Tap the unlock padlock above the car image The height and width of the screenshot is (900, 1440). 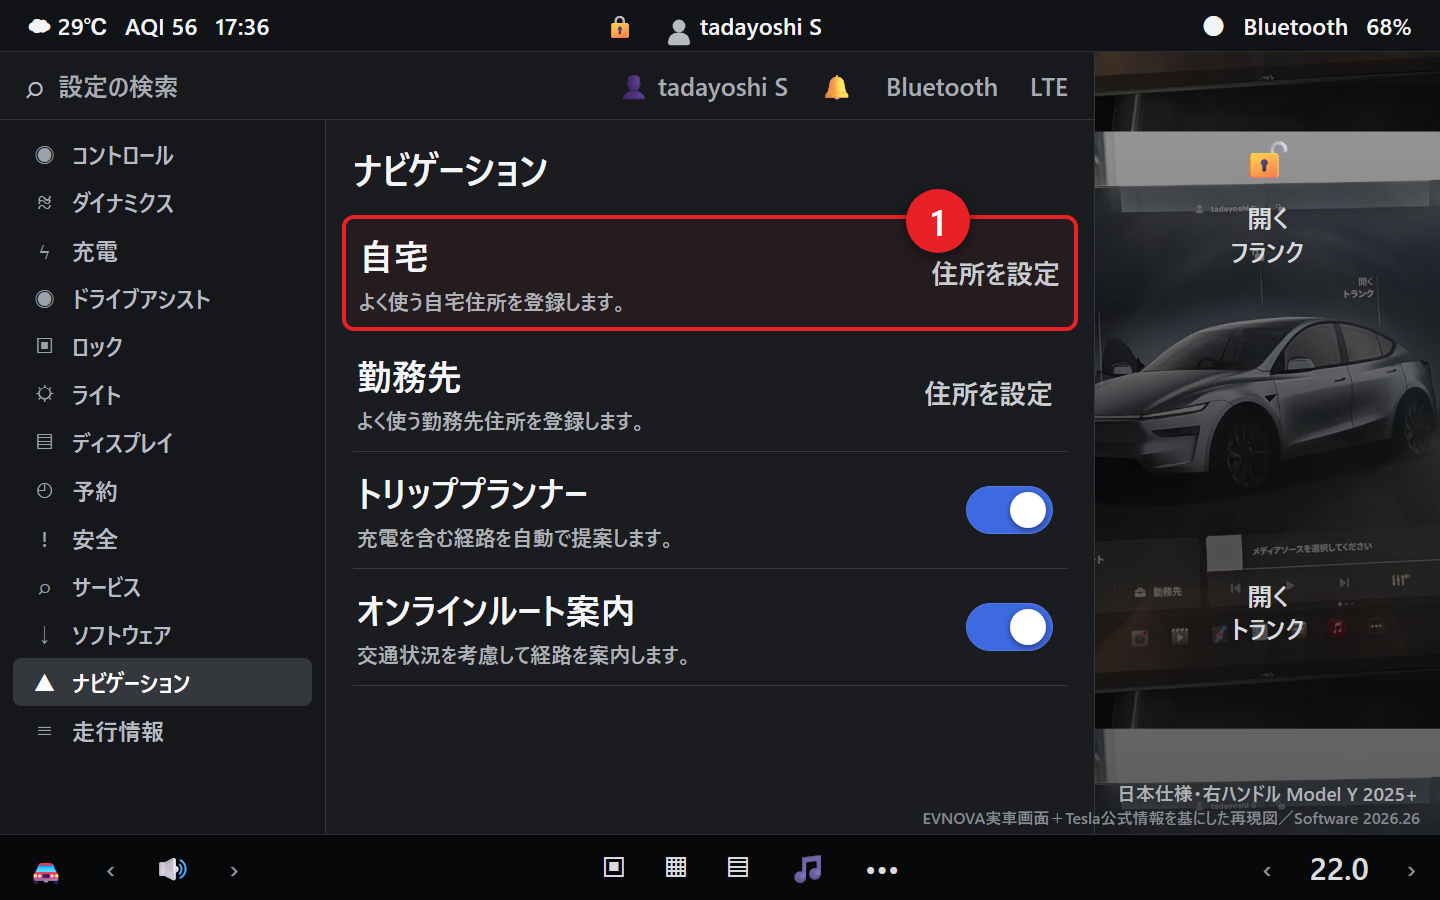[1266, 160]
